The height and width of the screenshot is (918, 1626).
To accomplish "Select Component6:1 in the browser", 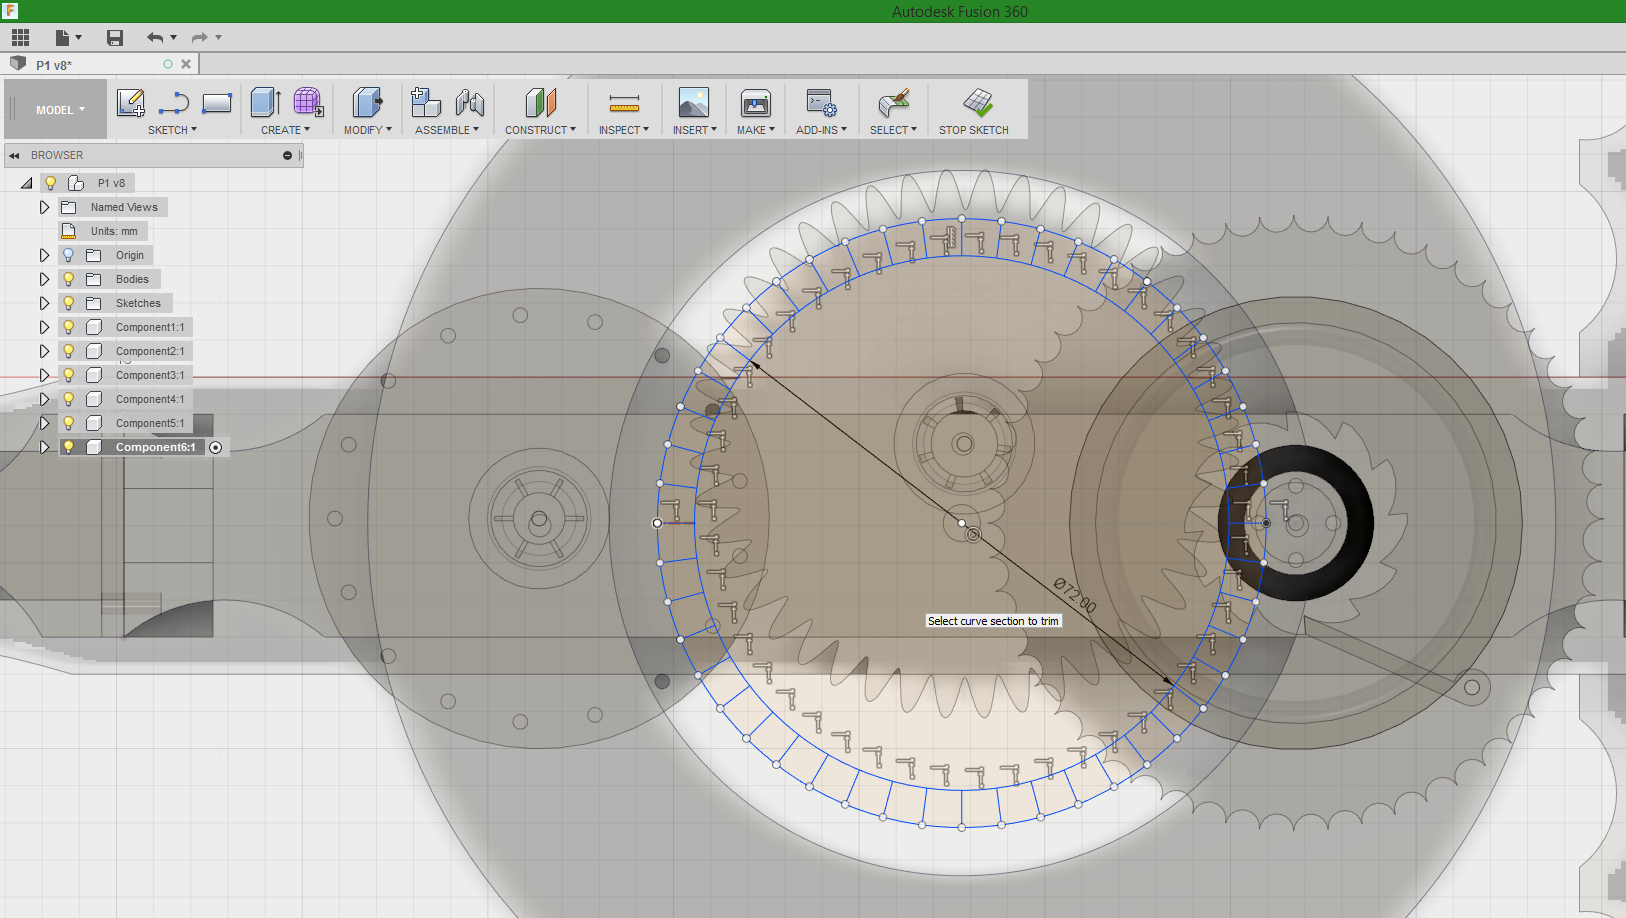I will coord(156,447).
